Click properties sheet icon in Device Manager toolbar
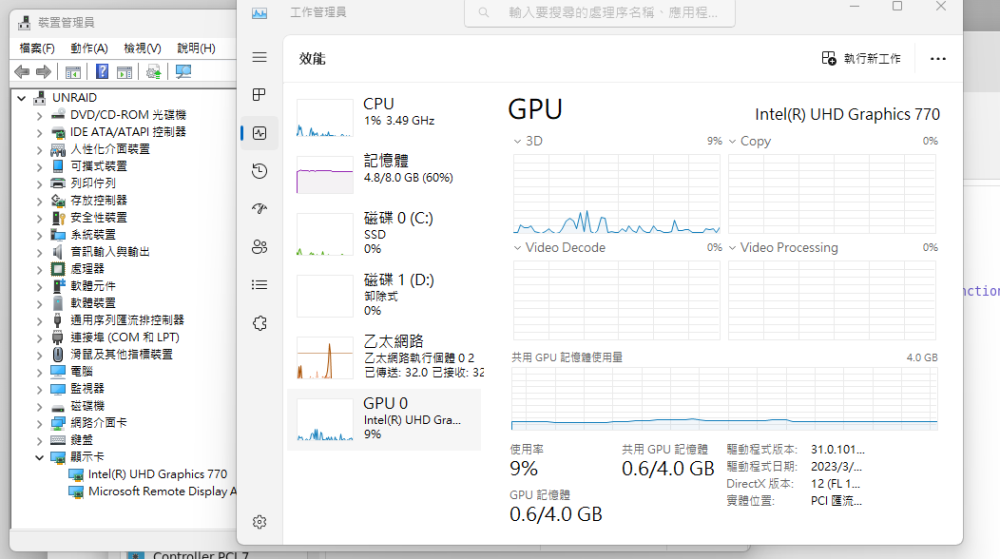Image resolution: width=1000 pixels, height=559 pixels. (124, 72)
